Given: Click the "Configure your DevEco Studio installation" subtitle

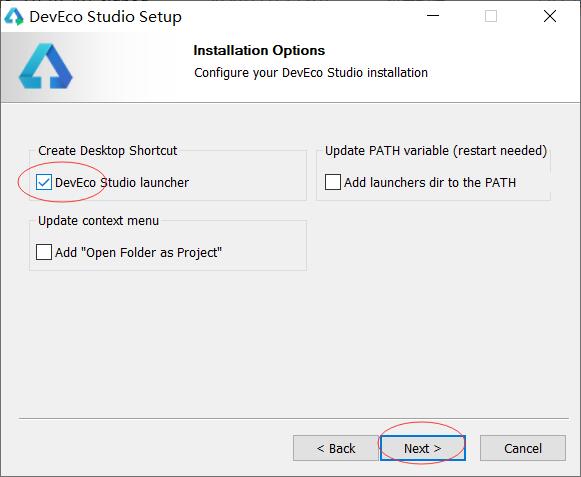Looking at the screenshot, I should (x=311, y=73).
